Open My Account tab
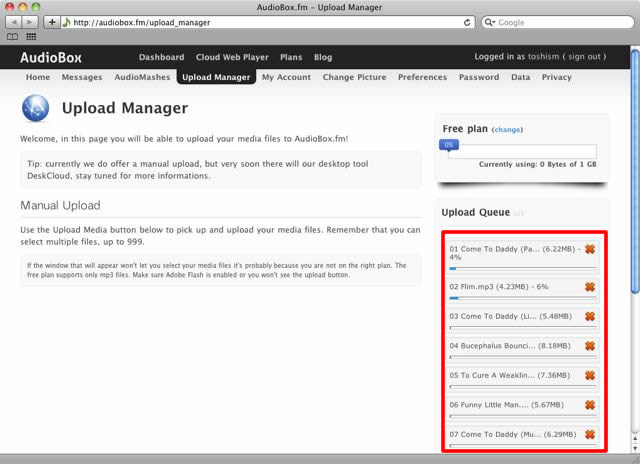The height and width of the screenshot is (464, 640). pyautogui.click(x=286, y=77)
